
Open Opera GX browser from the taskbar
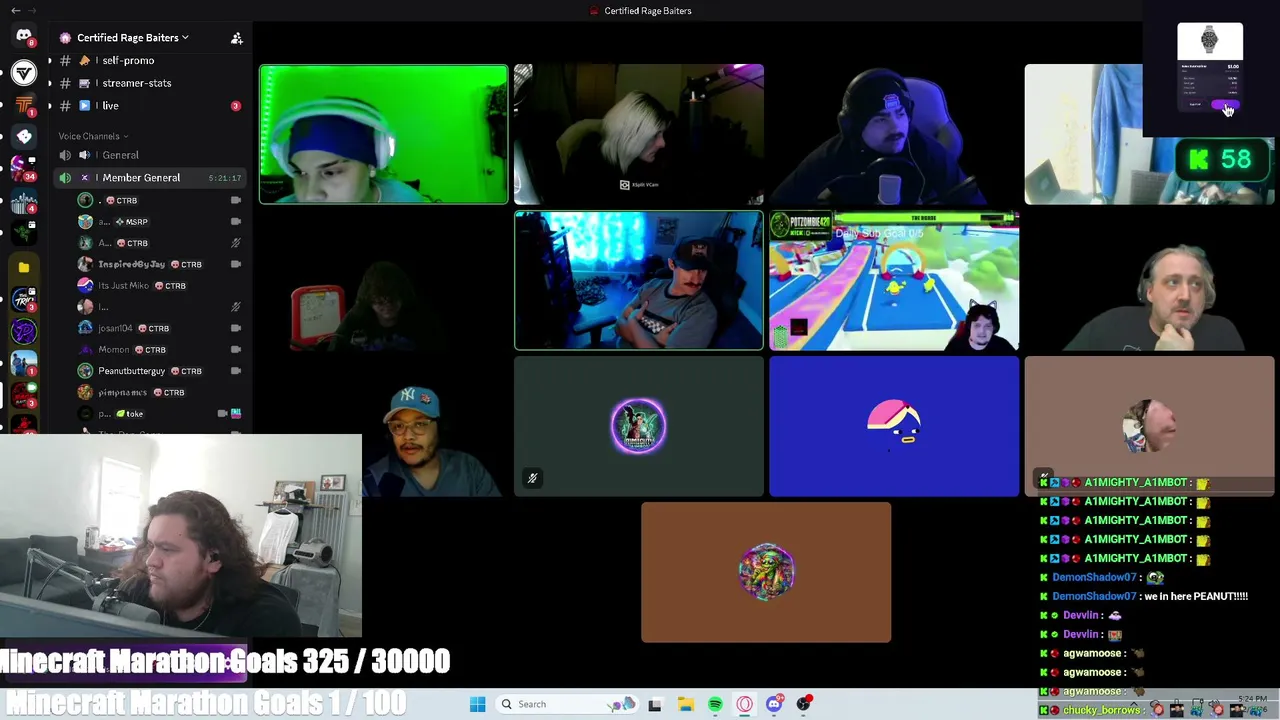[745, 704]
